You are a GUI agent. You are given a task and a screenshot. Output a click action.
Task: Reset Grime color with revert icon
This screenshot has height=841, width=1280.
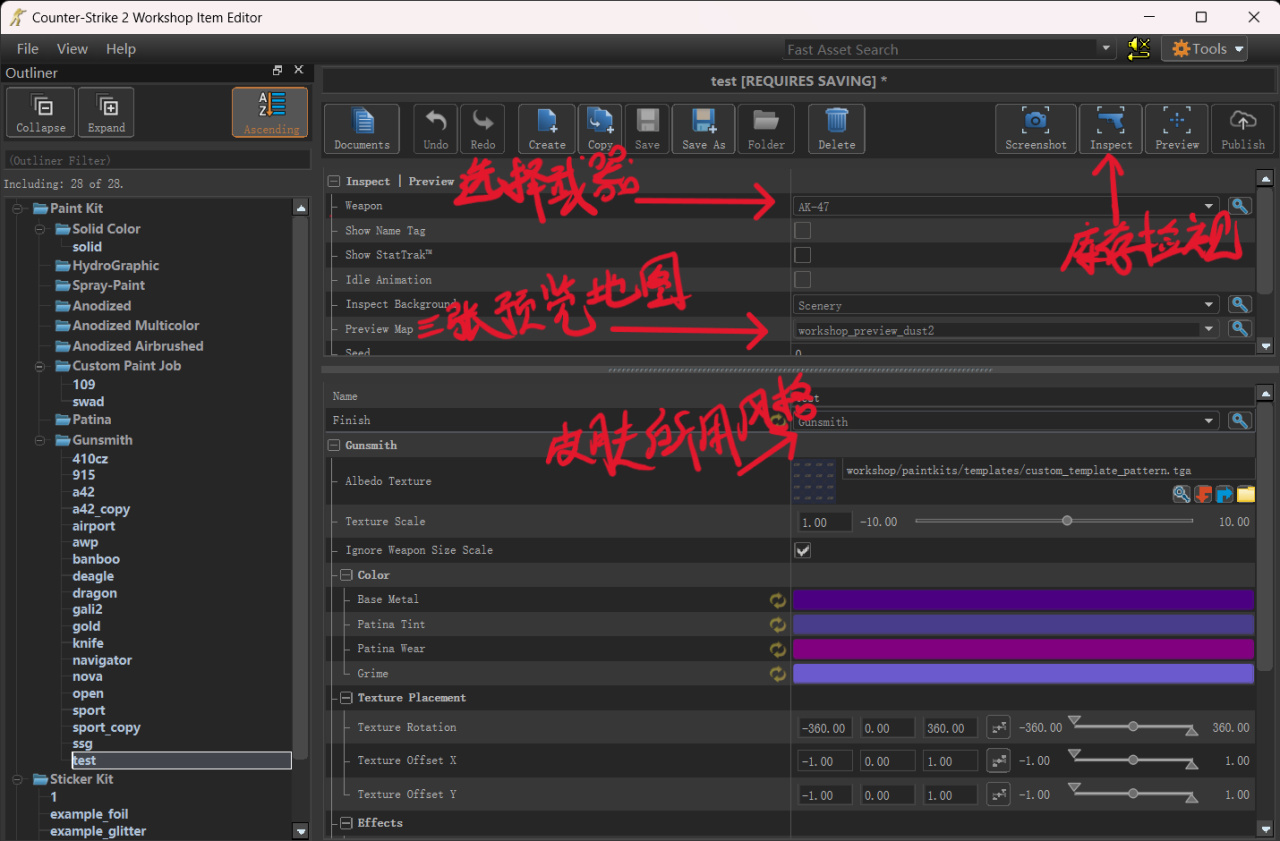click(x=777, y=674)
